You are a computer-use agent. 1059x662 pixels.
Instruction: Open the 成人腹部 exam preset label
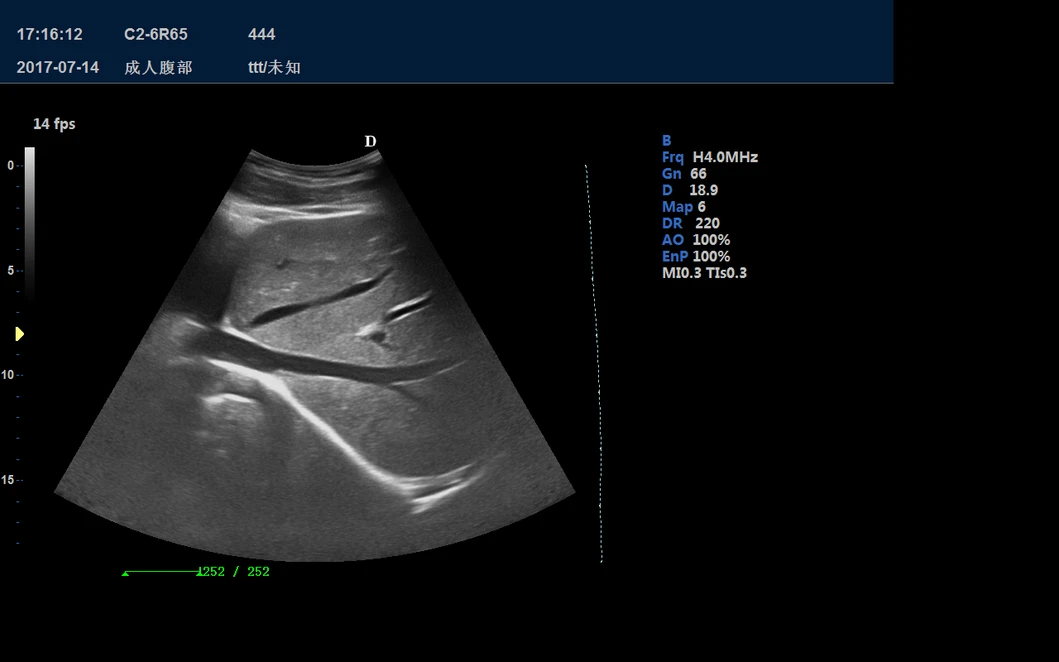coord(161,68)
